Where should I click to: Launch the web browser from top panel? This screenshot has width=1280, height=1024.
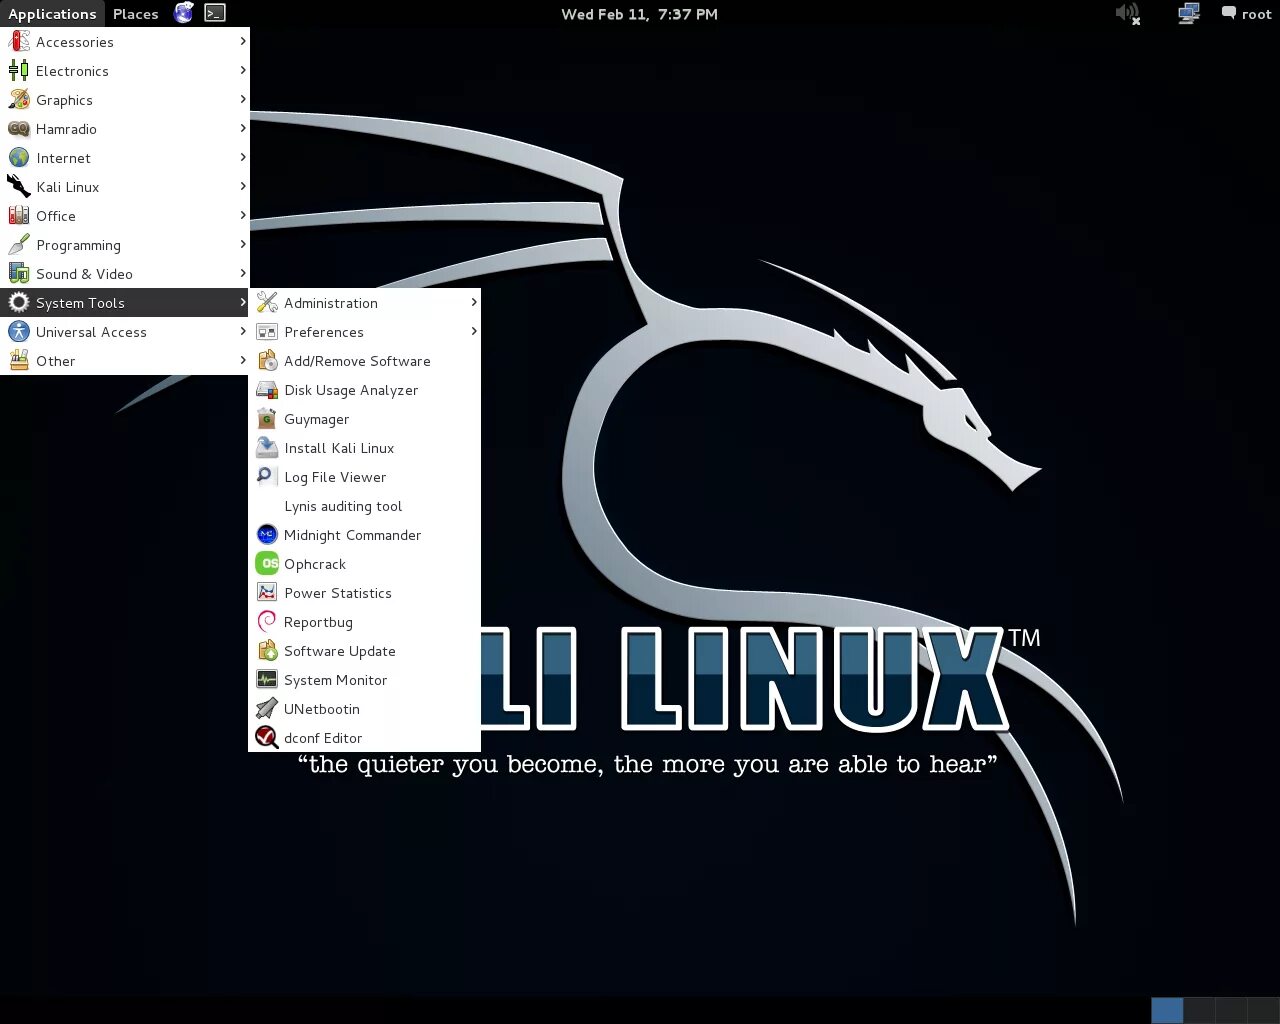pos(184,13)
